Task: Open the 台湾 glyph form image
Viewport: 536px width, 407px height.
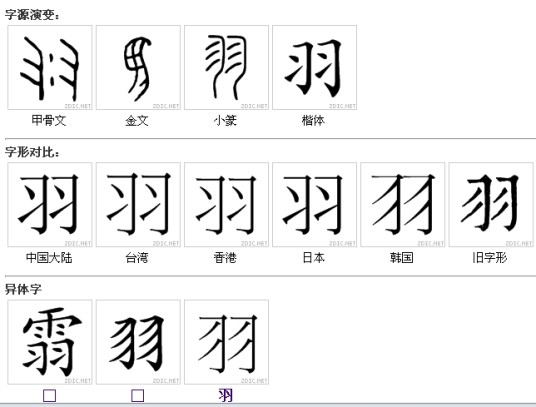Action: click(138, 205)
